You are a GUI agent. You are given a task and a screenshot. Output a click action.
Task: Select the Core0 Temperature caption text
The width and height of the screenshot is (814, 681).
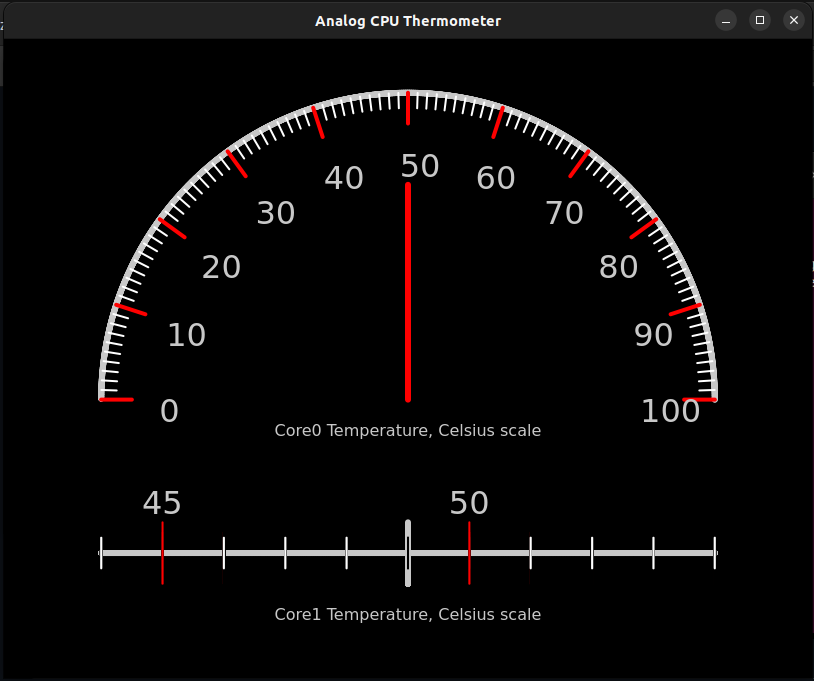[x=407, y=430]
